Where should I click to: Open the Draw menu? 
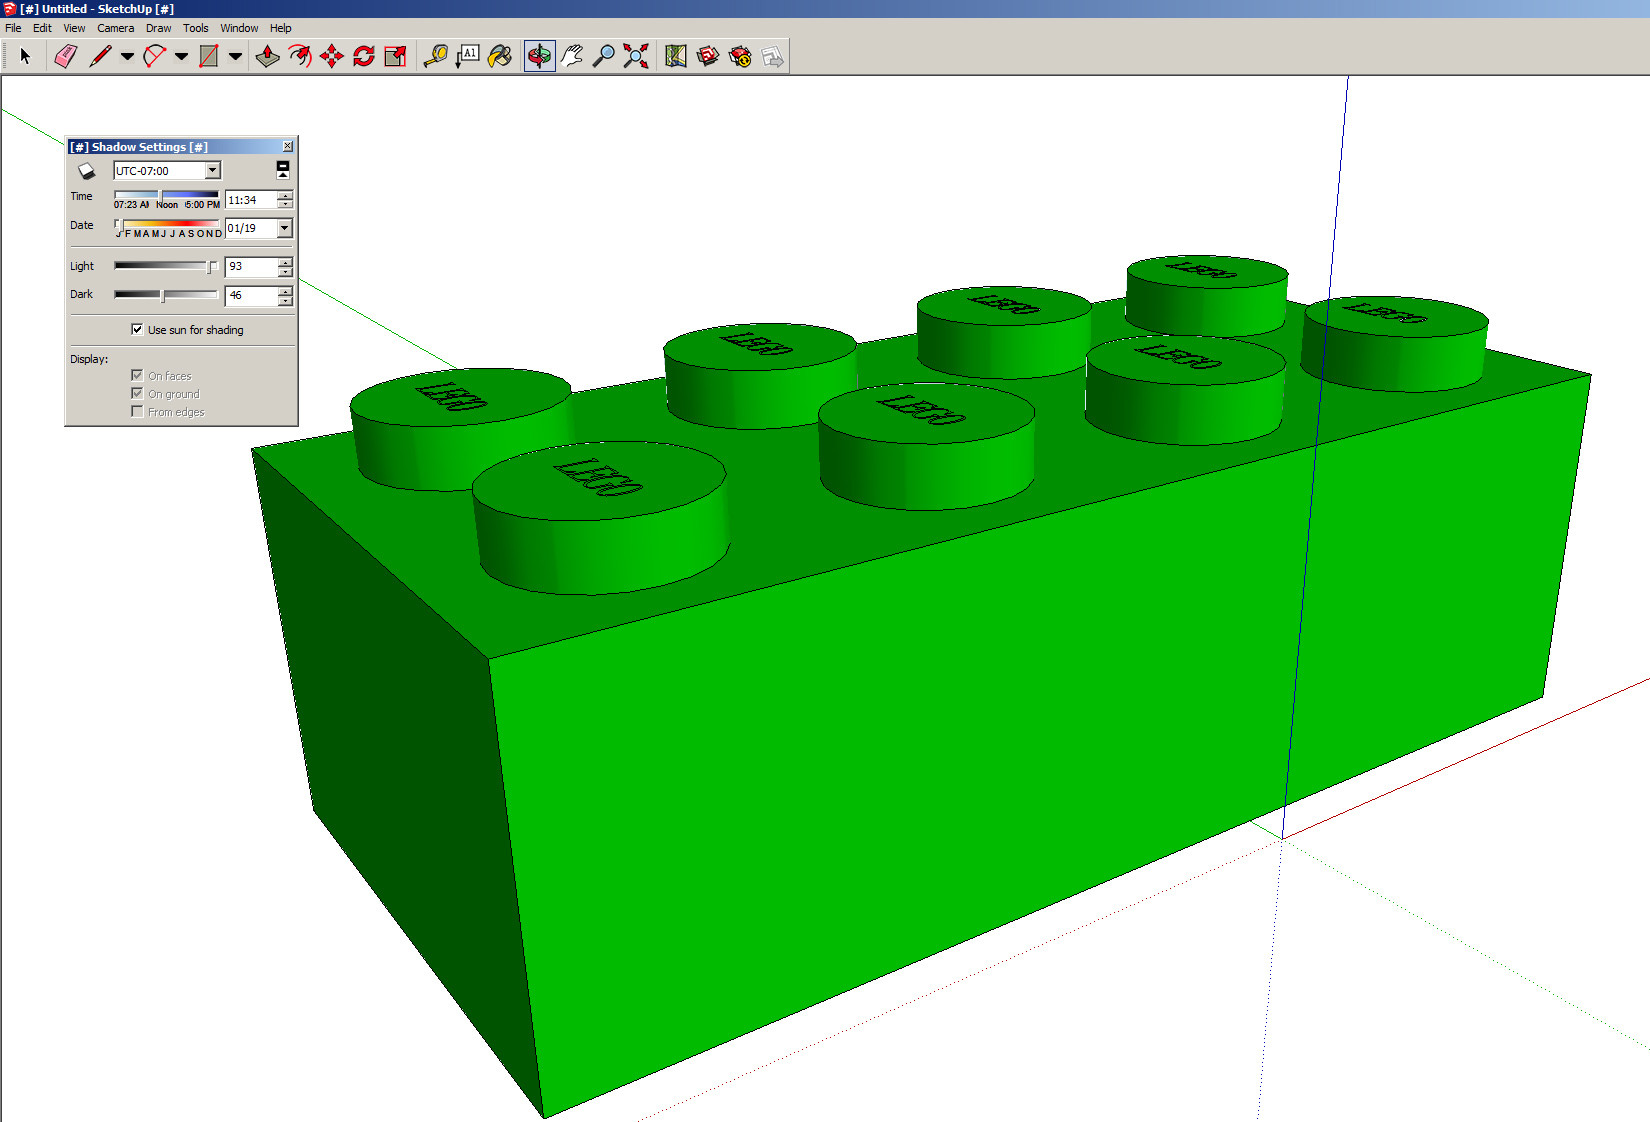coord(158,28)
